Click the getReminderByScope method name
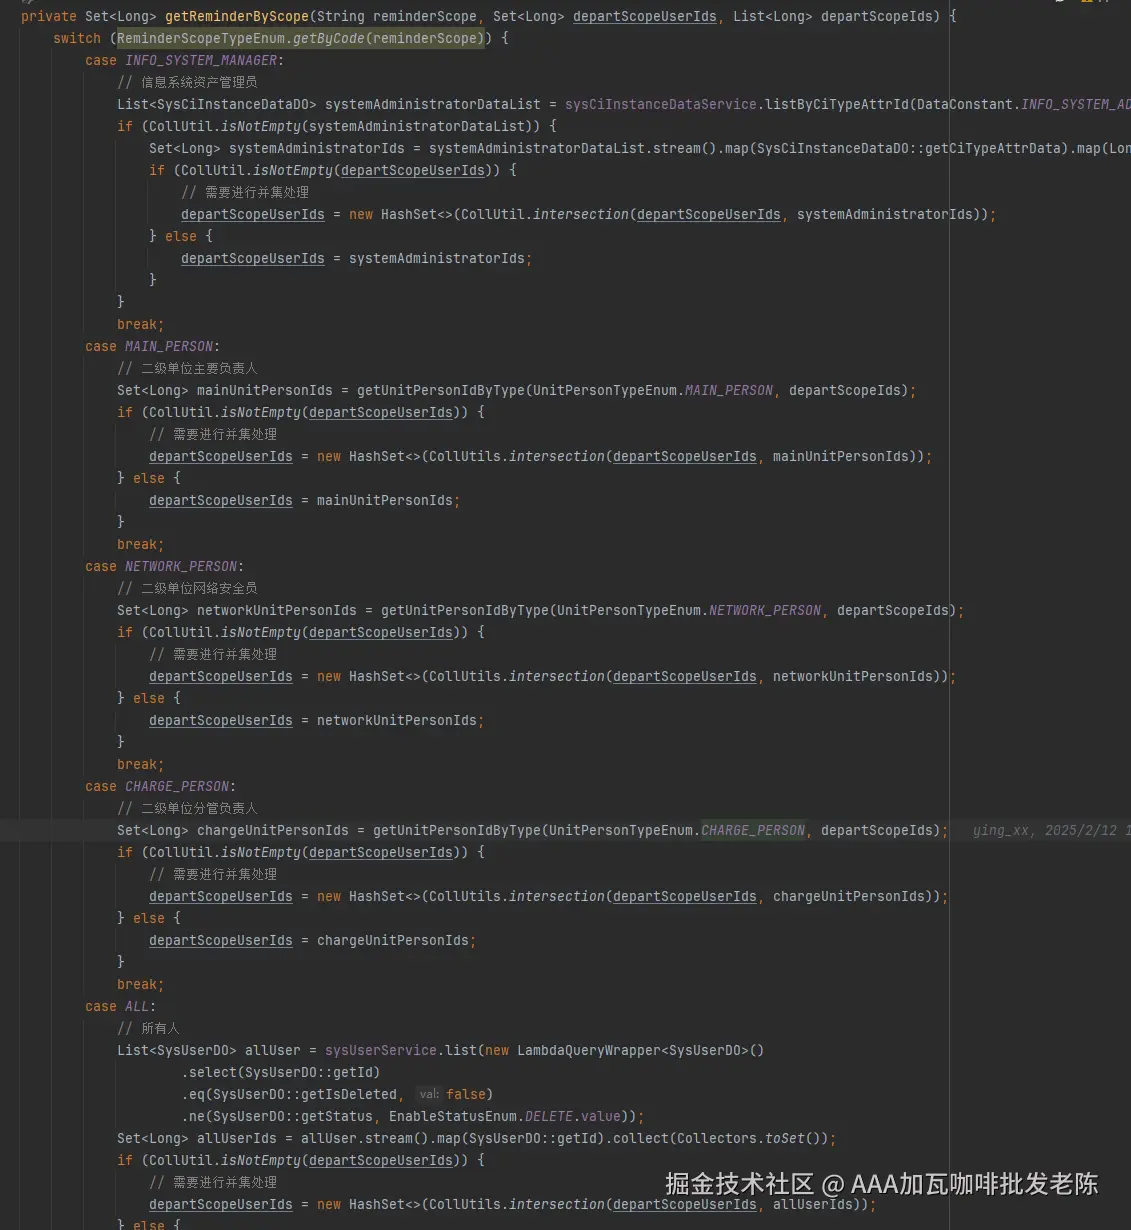The image size is (1131, 1230). click(x=236, y=16)
